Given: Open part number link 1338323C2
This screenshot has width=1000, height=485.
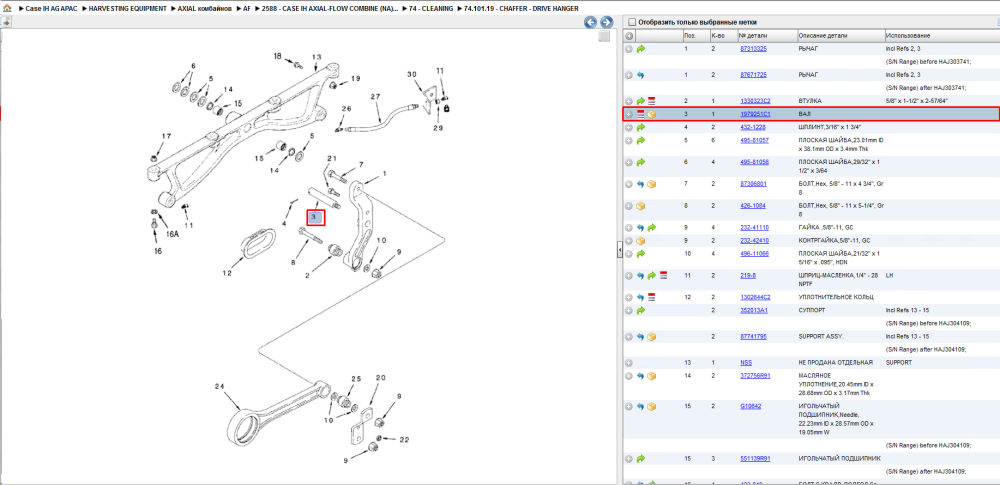Looking at the screenshot, I should pos(755,101).
